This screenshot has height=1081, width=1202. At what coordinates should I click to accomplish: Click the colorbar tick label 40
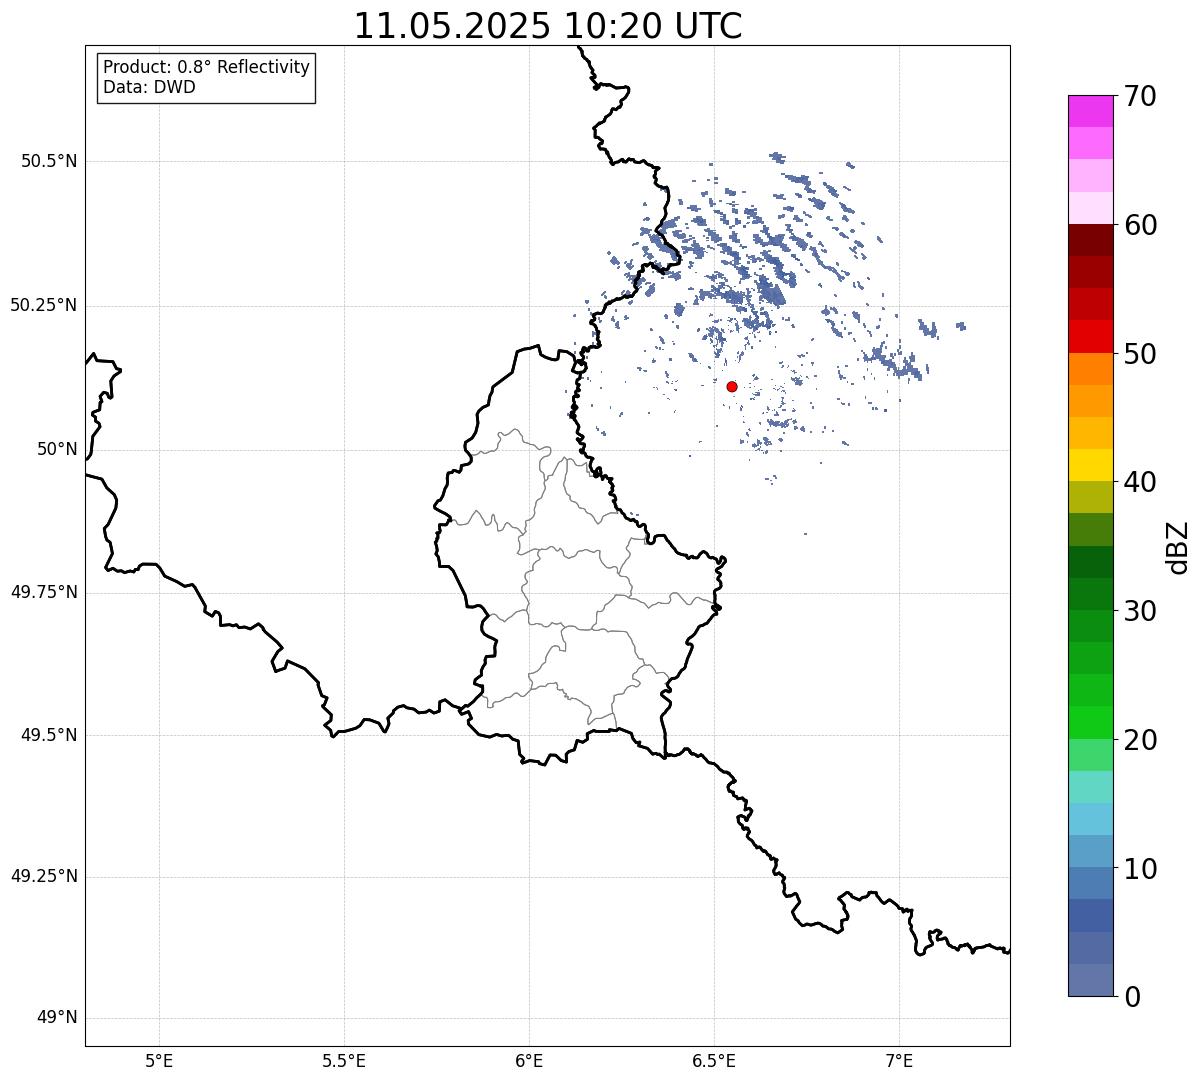[1140, 482]
